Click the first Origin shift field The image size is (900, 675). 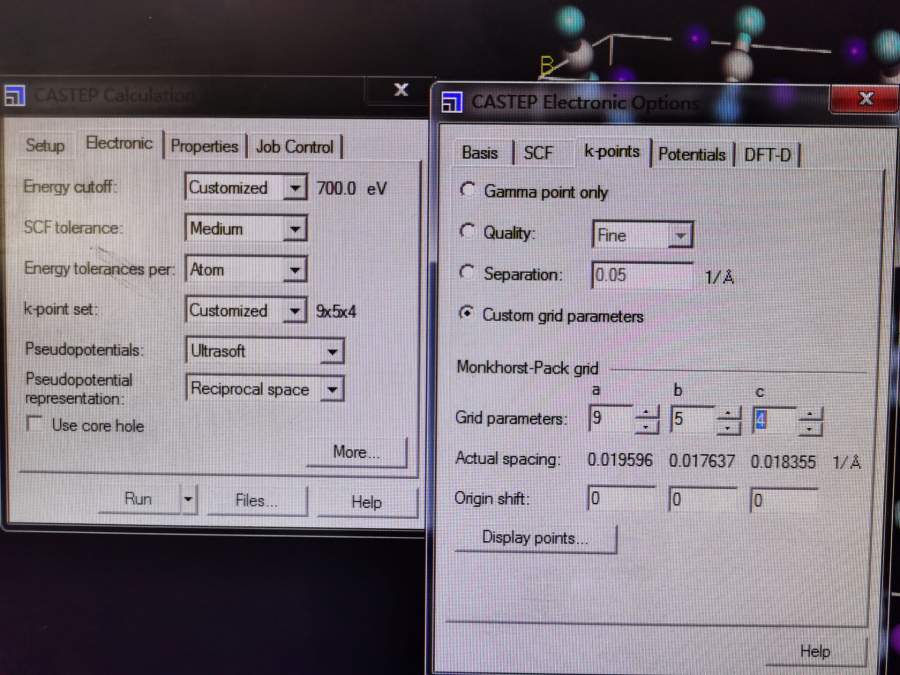(x=622, y=499)
